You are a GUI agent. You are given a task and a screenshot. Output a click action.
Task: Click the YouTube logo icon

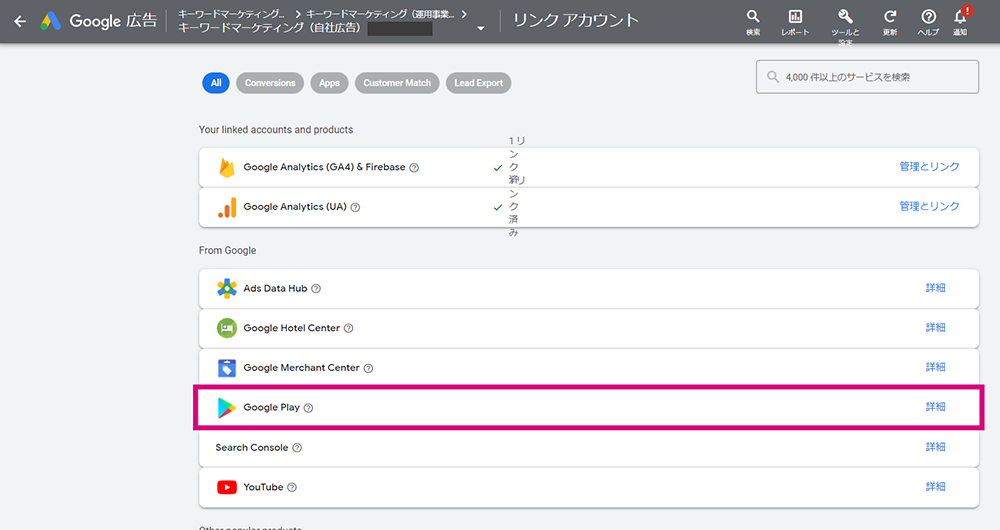[226, 487]
